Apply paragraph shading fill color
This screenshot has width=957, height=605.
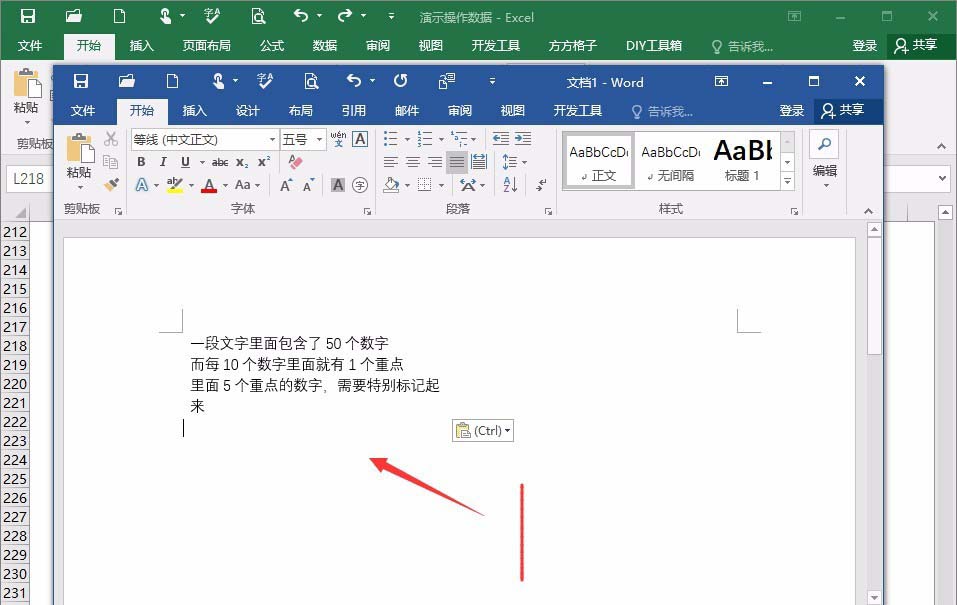[391, 184]
